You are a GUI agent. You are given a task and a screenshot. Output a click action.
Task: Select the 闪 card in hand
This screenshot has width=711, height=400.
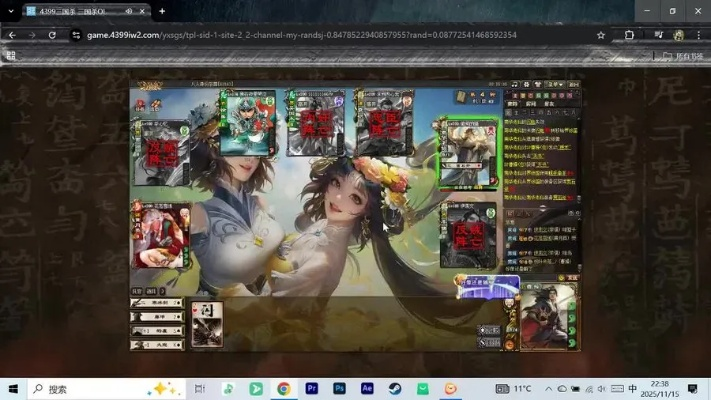tap(207, 325)
